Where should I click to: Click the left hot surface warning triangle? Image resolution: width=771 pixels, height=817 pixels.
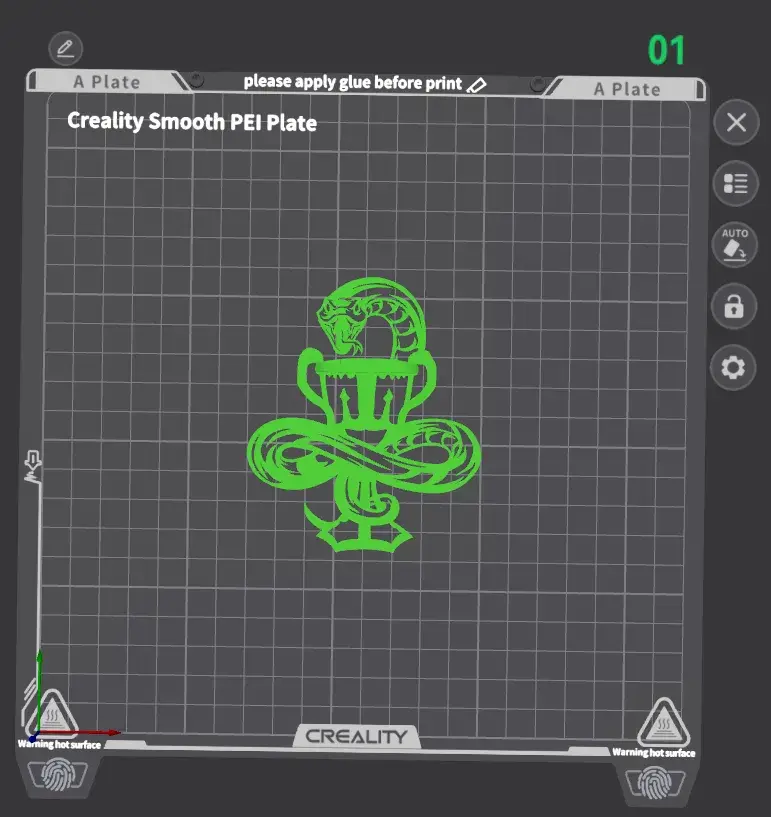click(x=52, y=714)
